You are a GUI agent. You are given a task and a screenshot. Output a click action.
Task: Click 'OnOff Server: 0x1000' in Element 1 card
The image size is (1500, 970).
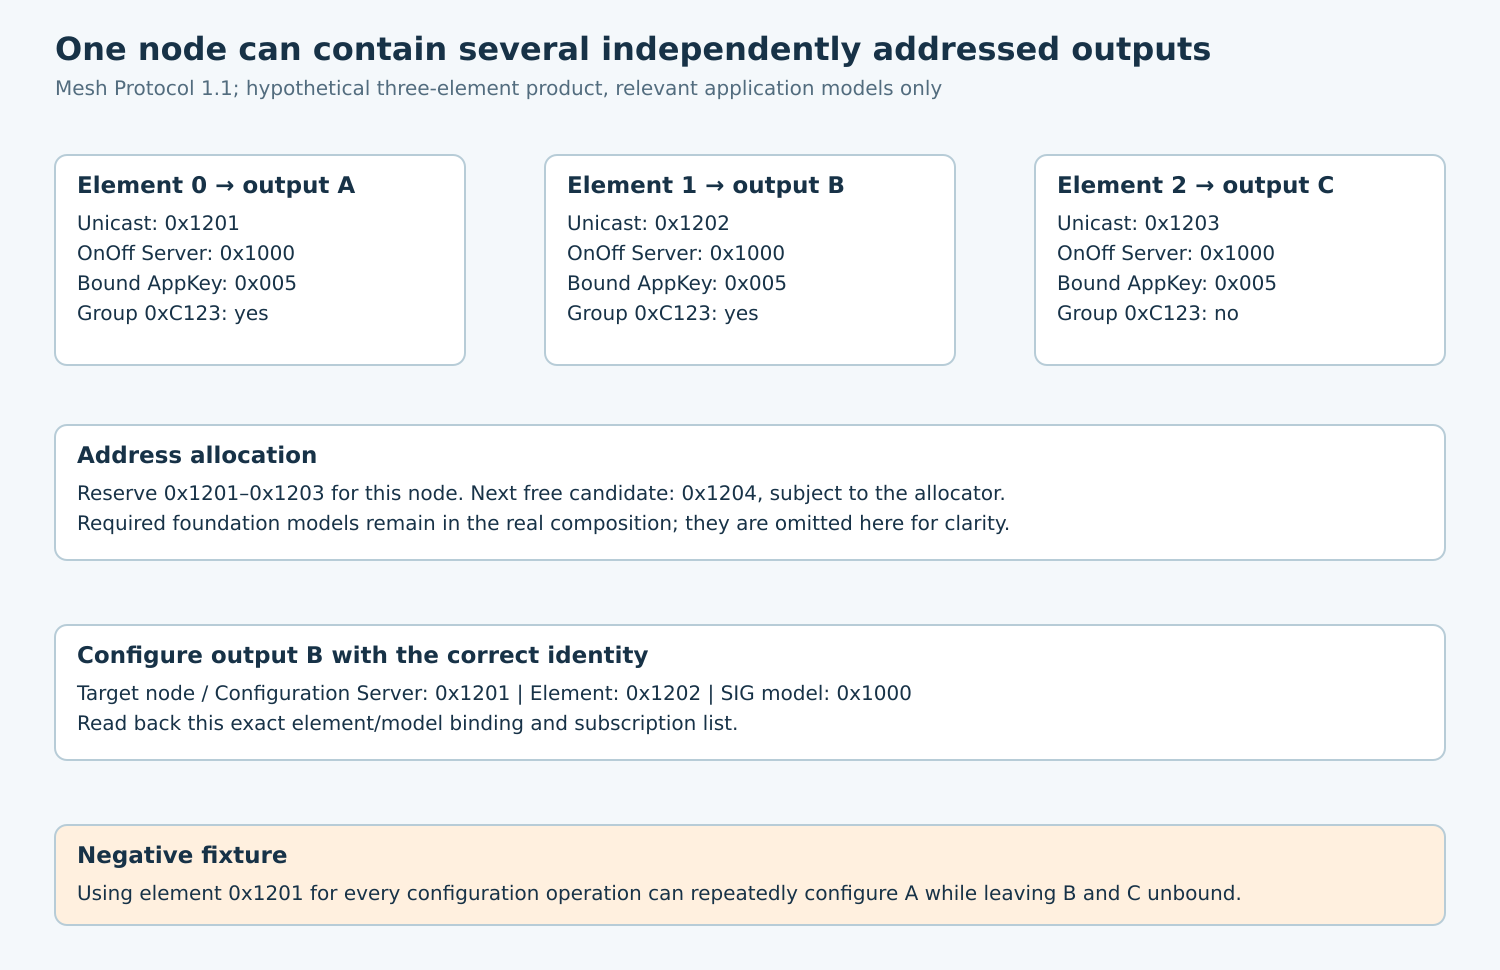point(676,253)
